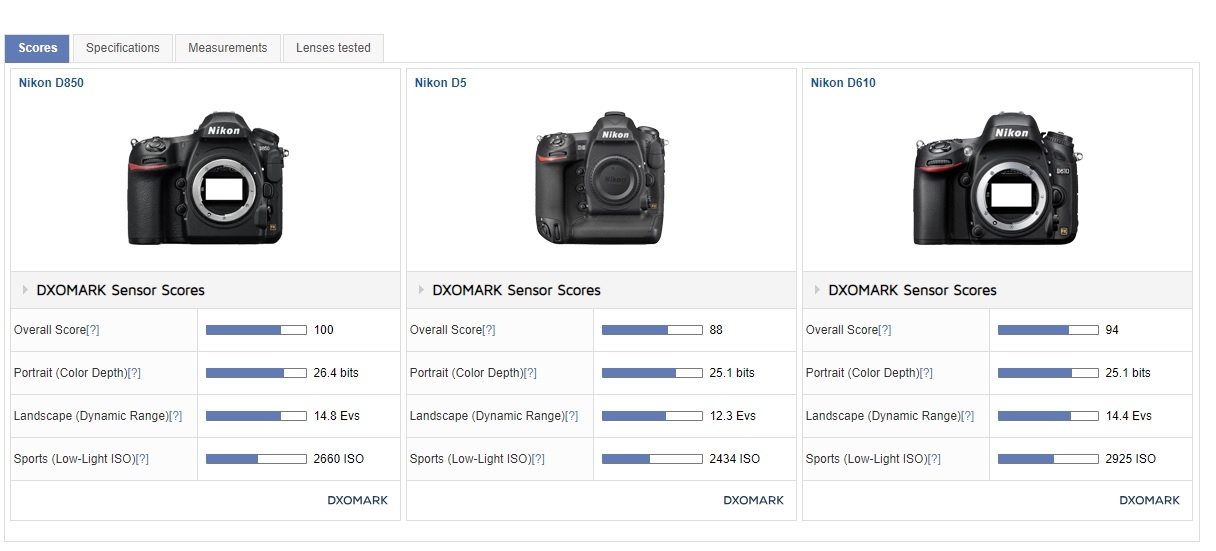This screenshot has height=551, width=1216.
Task: Open the Nikon D5 title link
Action: point(440,83)
